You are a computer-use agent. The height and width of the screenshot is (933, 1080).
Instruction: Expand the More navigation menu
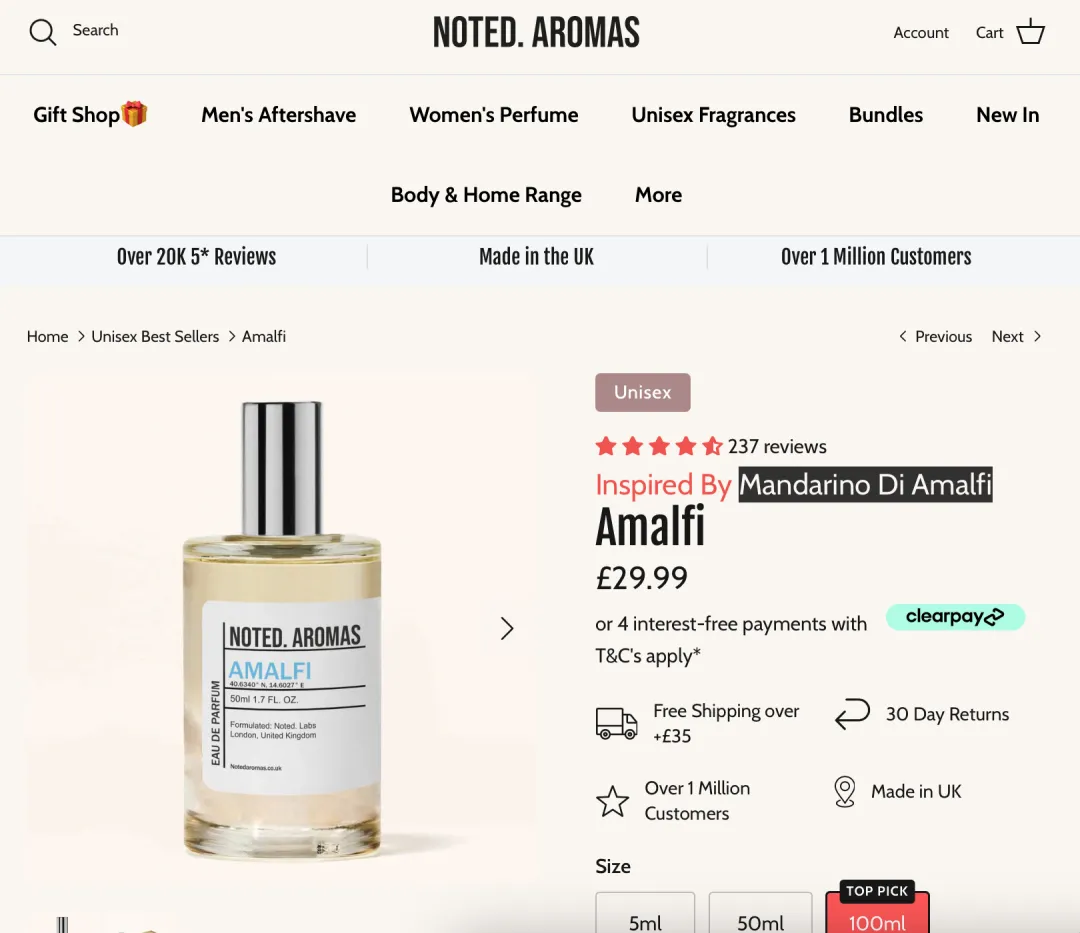pos(658,195)
